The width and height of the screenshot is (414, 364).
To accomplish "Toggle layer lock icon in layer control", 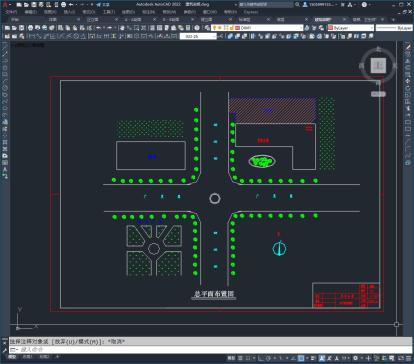I will [231, 28].
